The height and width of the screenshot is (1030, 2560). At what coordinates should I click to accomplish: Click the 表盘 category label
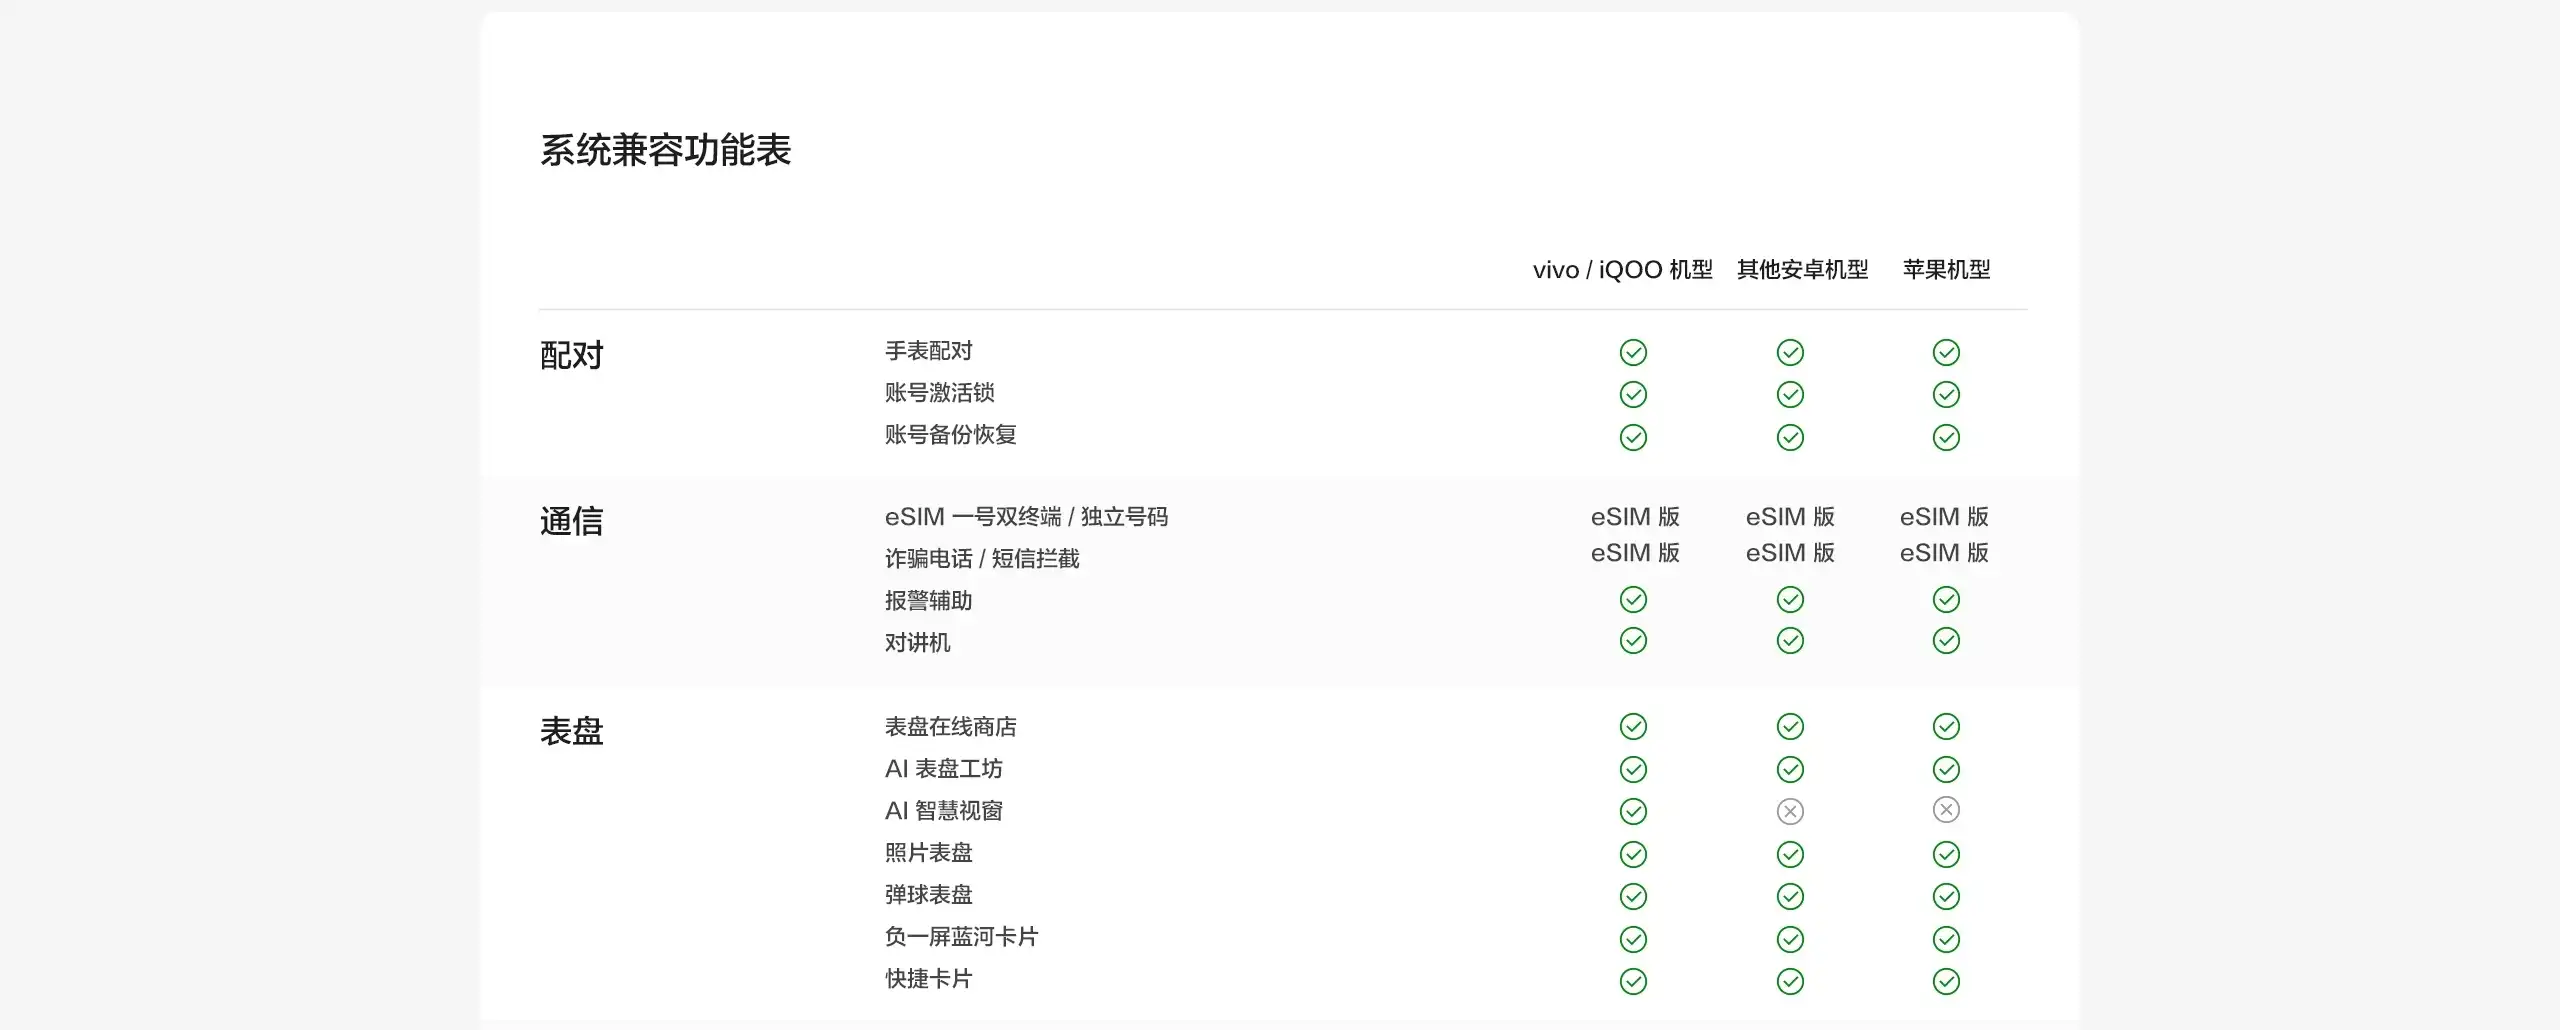(571, 731)
